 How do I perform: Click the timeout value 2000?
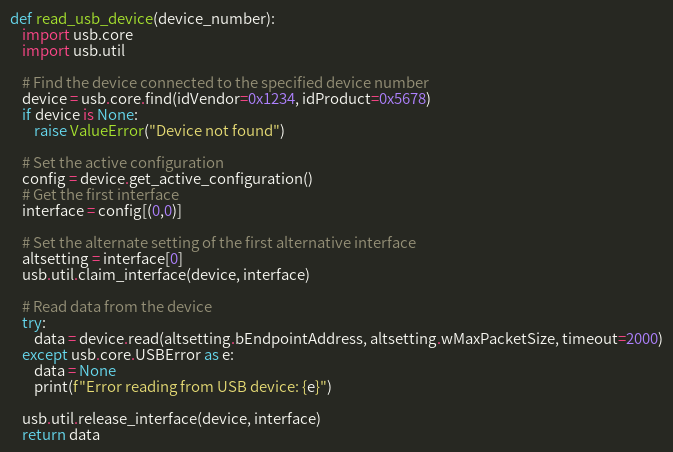click(x=642, y=339)
